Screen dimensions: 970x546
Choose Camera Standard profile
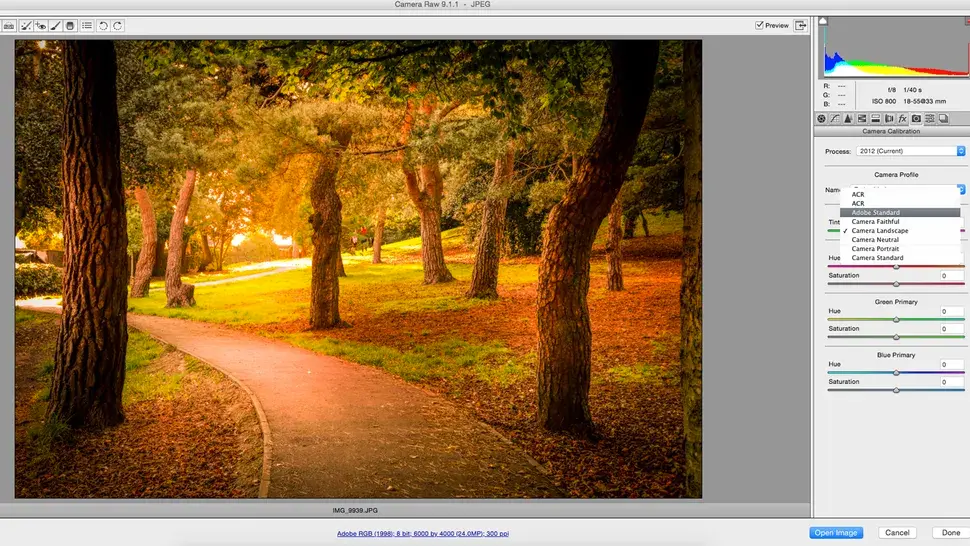coord(900,258)
